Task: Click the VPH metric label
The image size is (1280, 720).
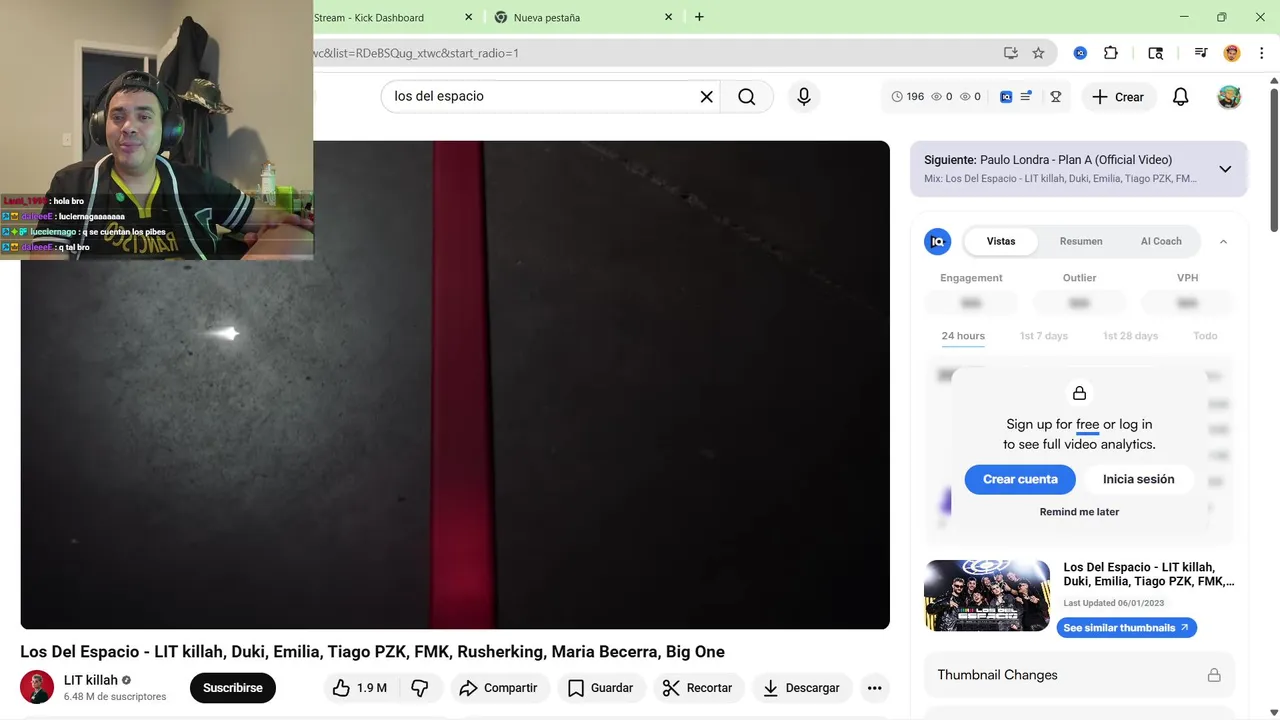Action: (x=1187, y=278)
